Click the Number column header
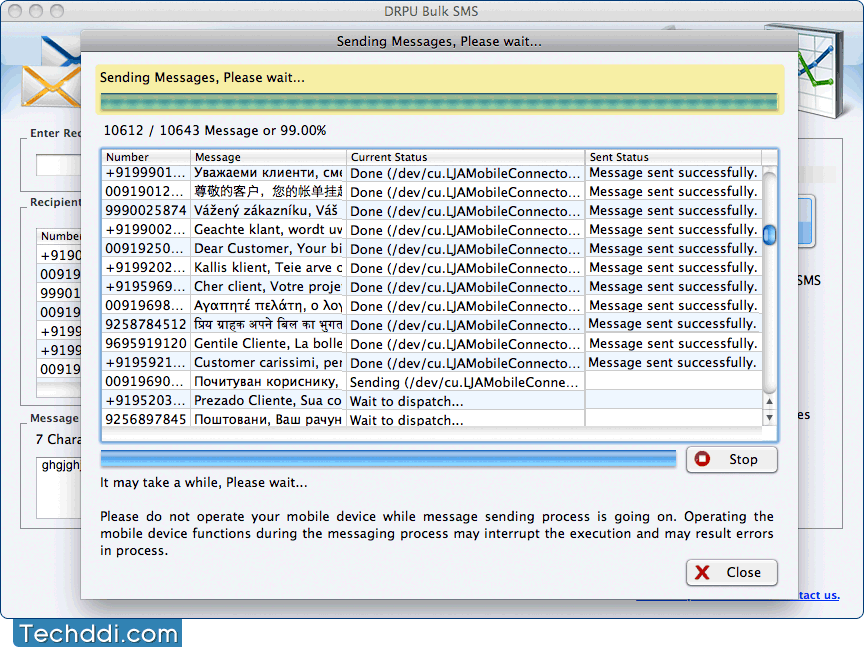864x647 pixels. coord(146,157)
